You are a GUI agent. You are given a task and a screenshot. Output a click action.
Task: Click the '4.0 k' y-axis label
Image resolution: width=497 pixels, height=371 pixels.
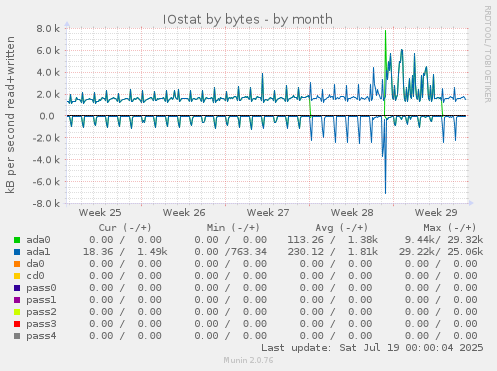(48, 72)
